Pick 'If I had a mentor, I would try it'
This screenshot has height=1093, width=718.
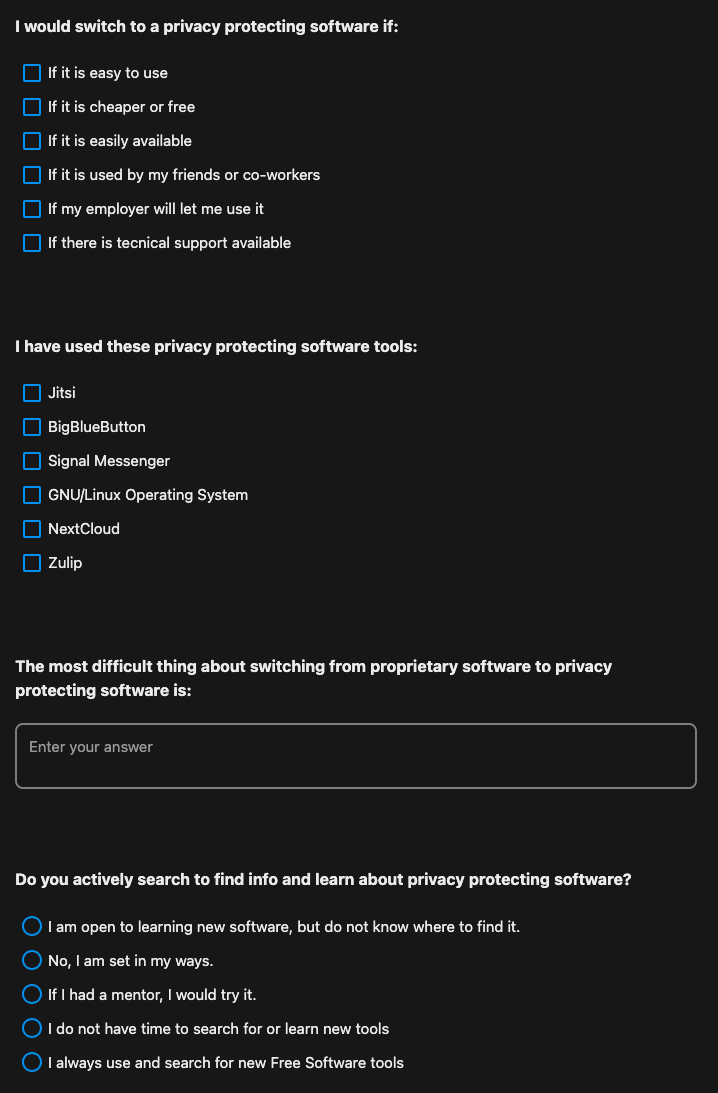(x=32, y=995)
